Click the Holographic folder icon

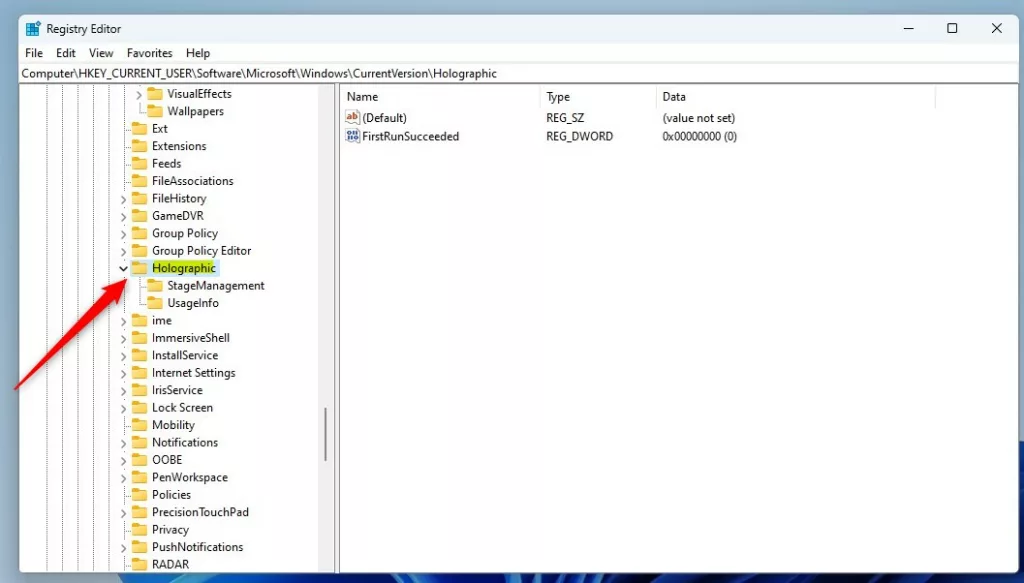[139, 268]
